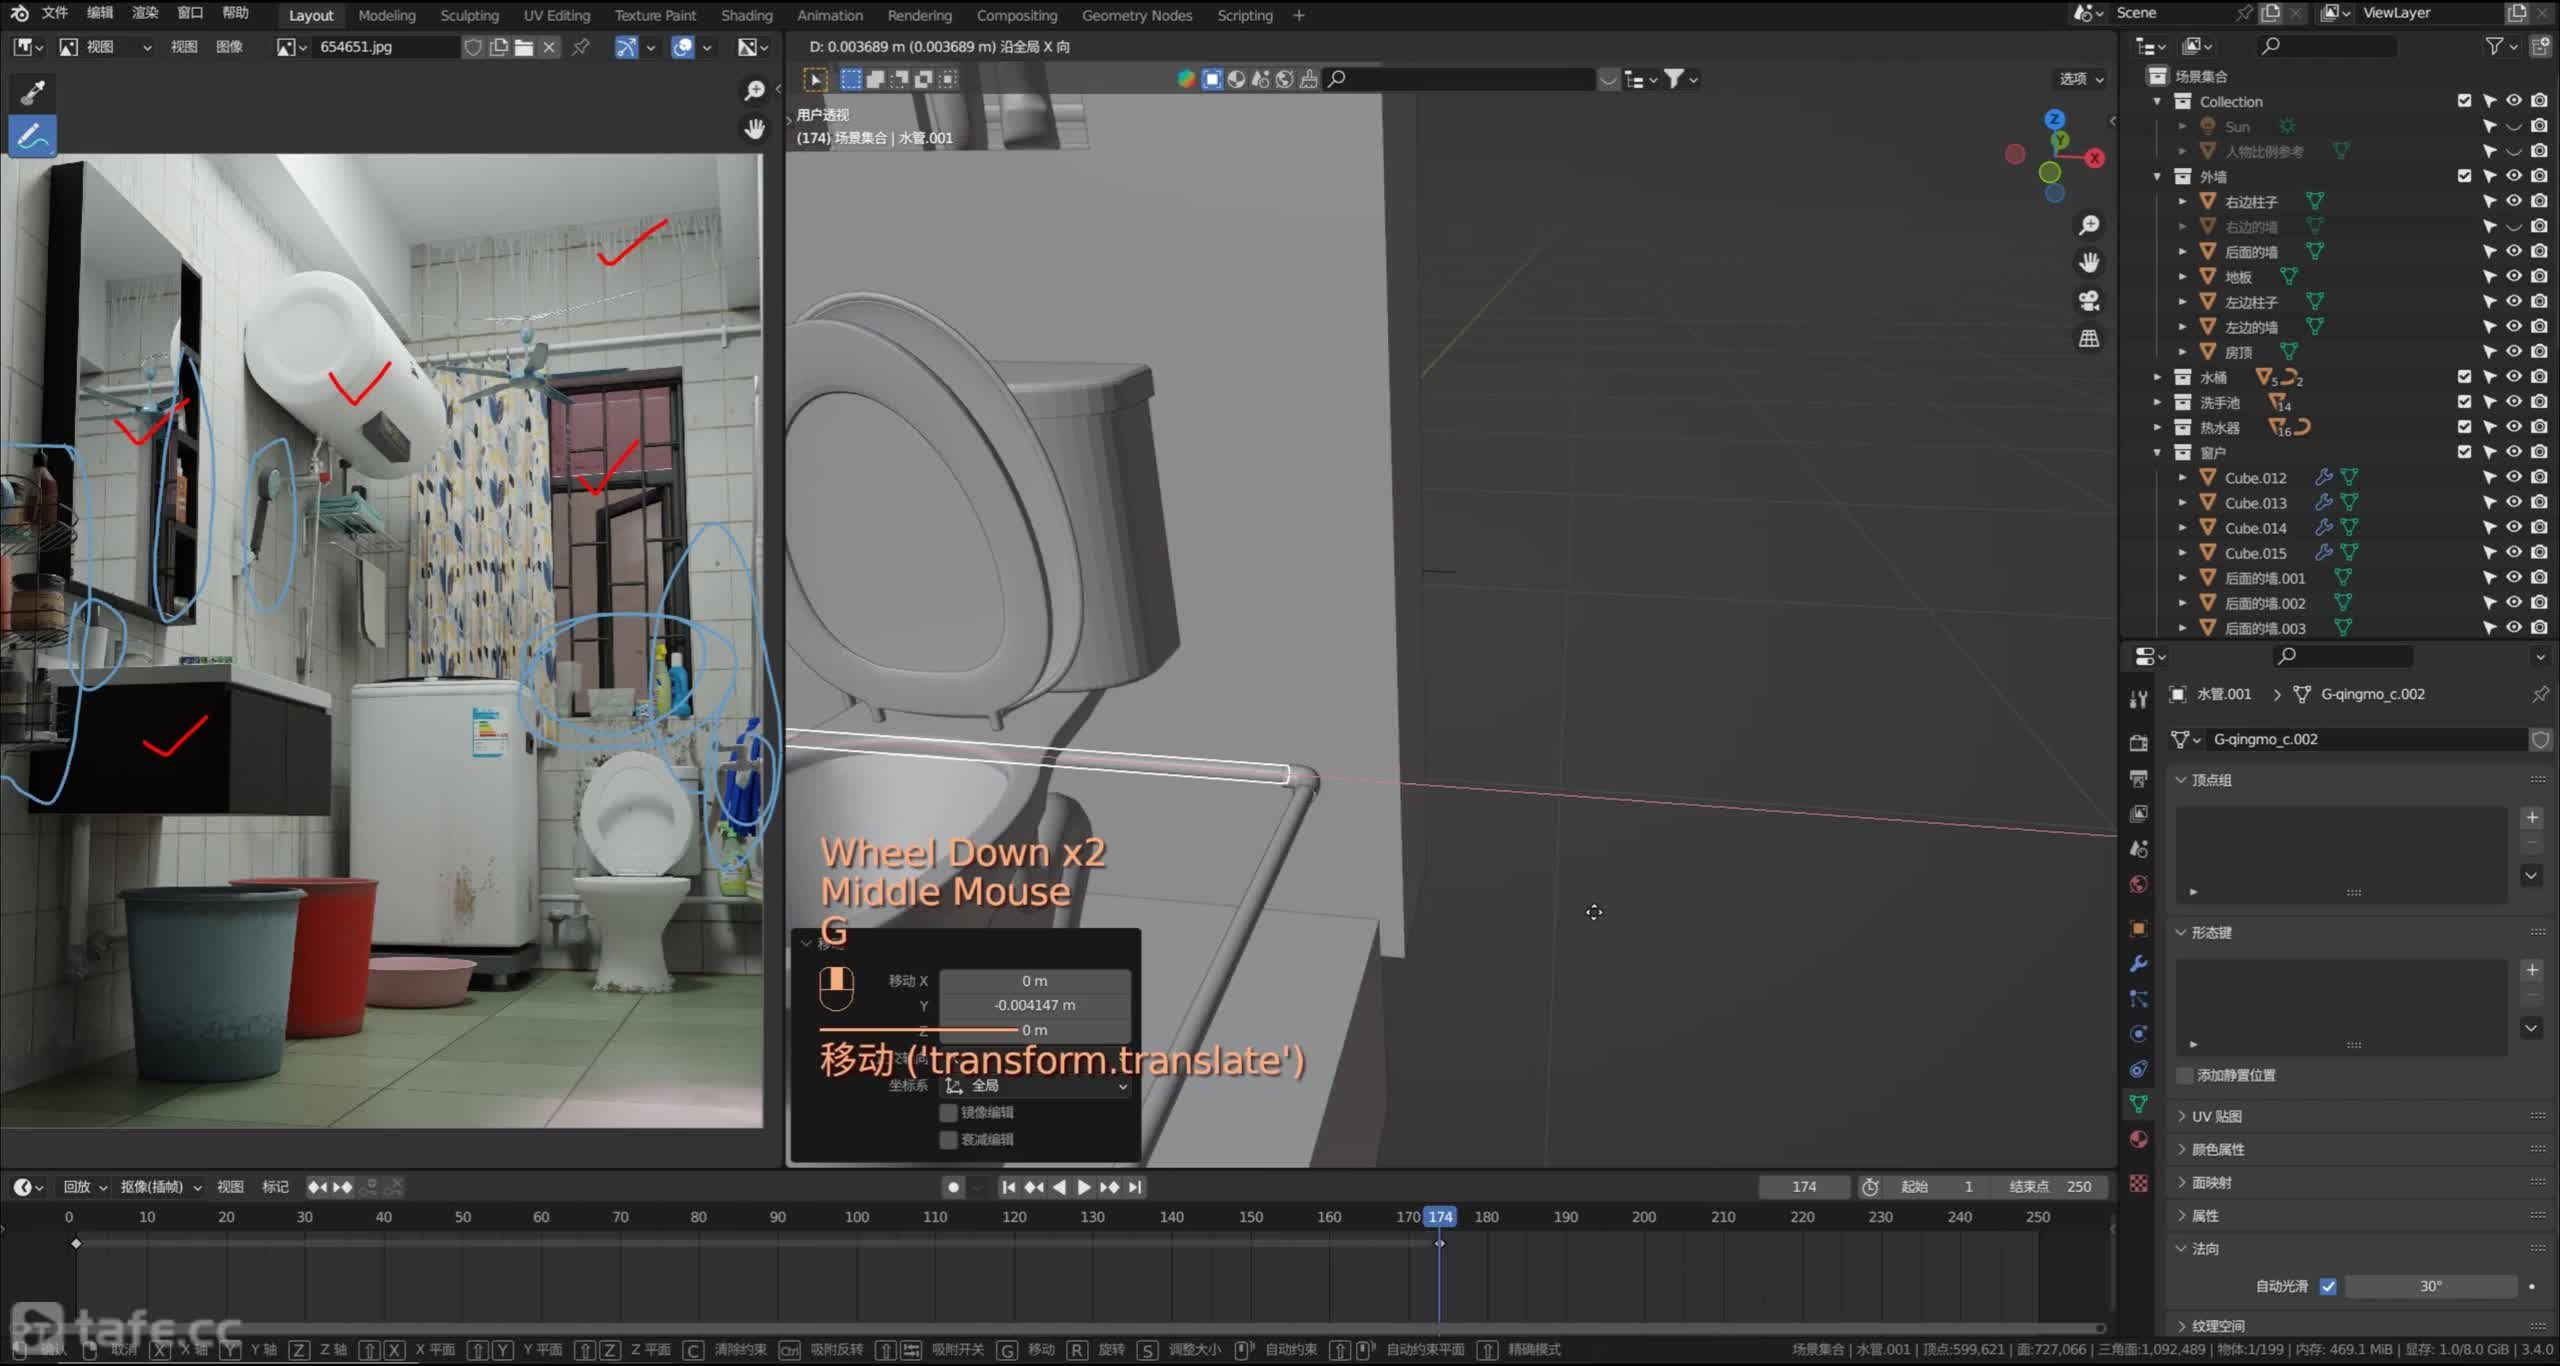This screenshot has height=1366, width=2560.
Task: Enable the add rest position checkbox
Action: [x=2185, y=1075]
